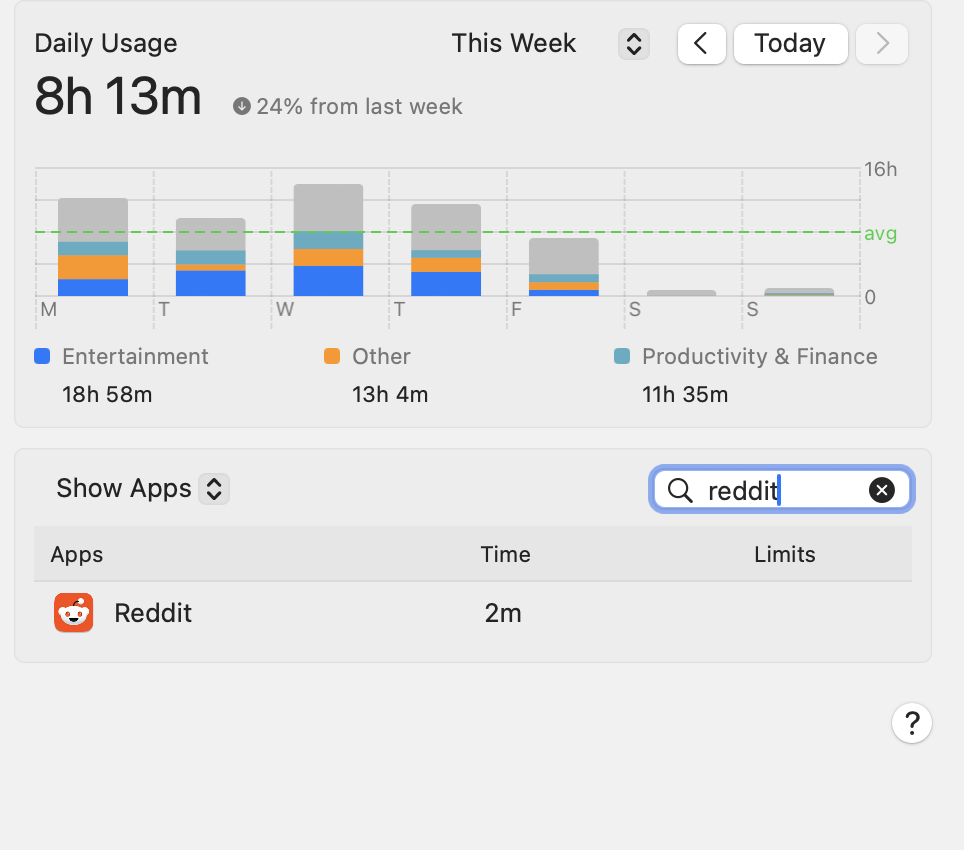964x850 pixels.
Task: Sort by the Time column header
Action: pyautogui.click(x=505, y=554)
